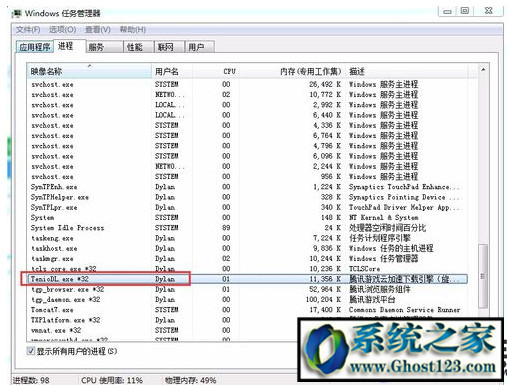
Task: Select the SynTPHelper.exe process
Action: point(247,197)
